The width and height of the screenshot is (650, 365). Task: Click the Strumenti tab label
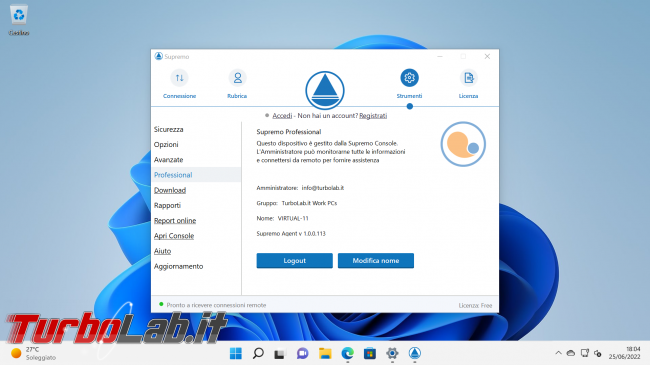tap(409, 96)
